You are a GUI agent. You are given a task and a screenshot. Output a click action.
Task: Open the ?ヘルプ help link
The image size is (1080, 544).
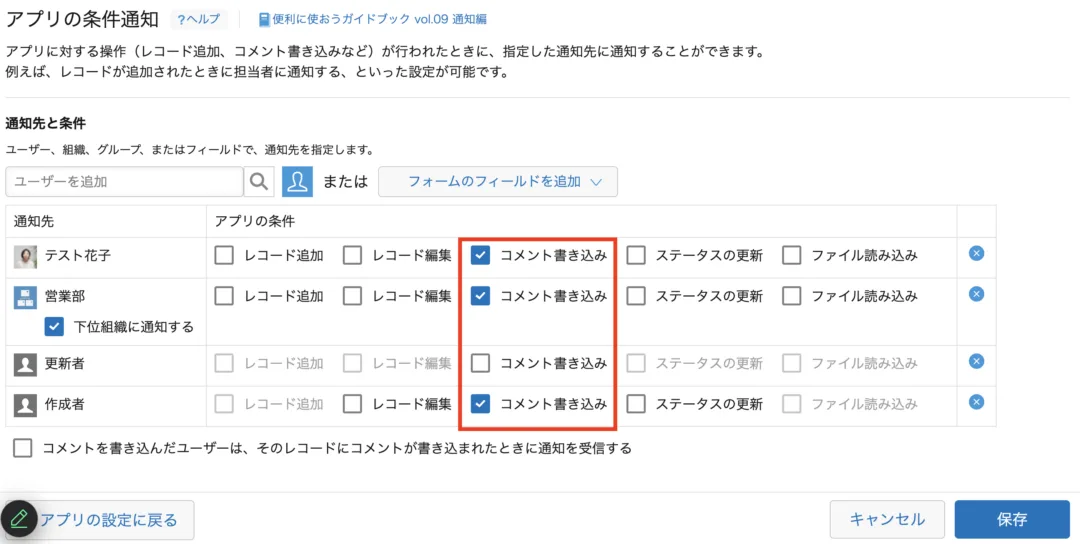(x=198, y=19)
